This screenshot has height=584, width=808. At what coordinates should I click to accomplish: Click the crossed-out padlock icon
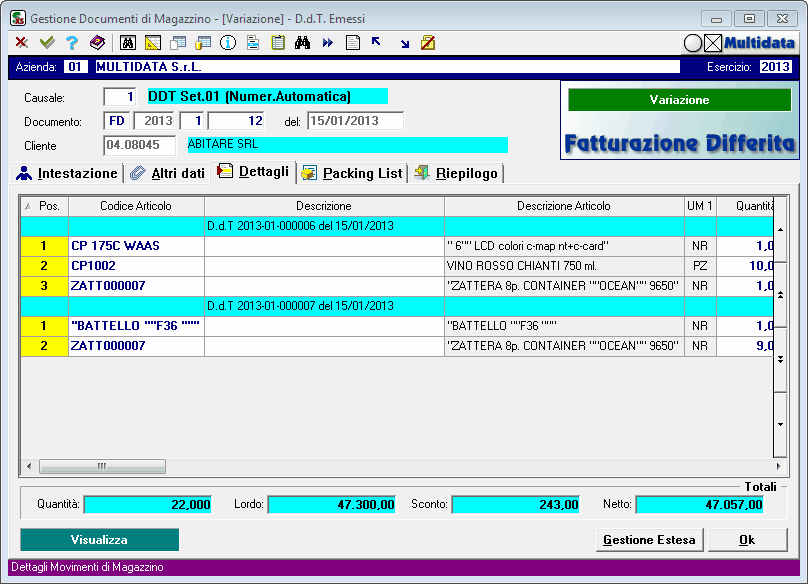pyautogui.click(x=428, y=43)
